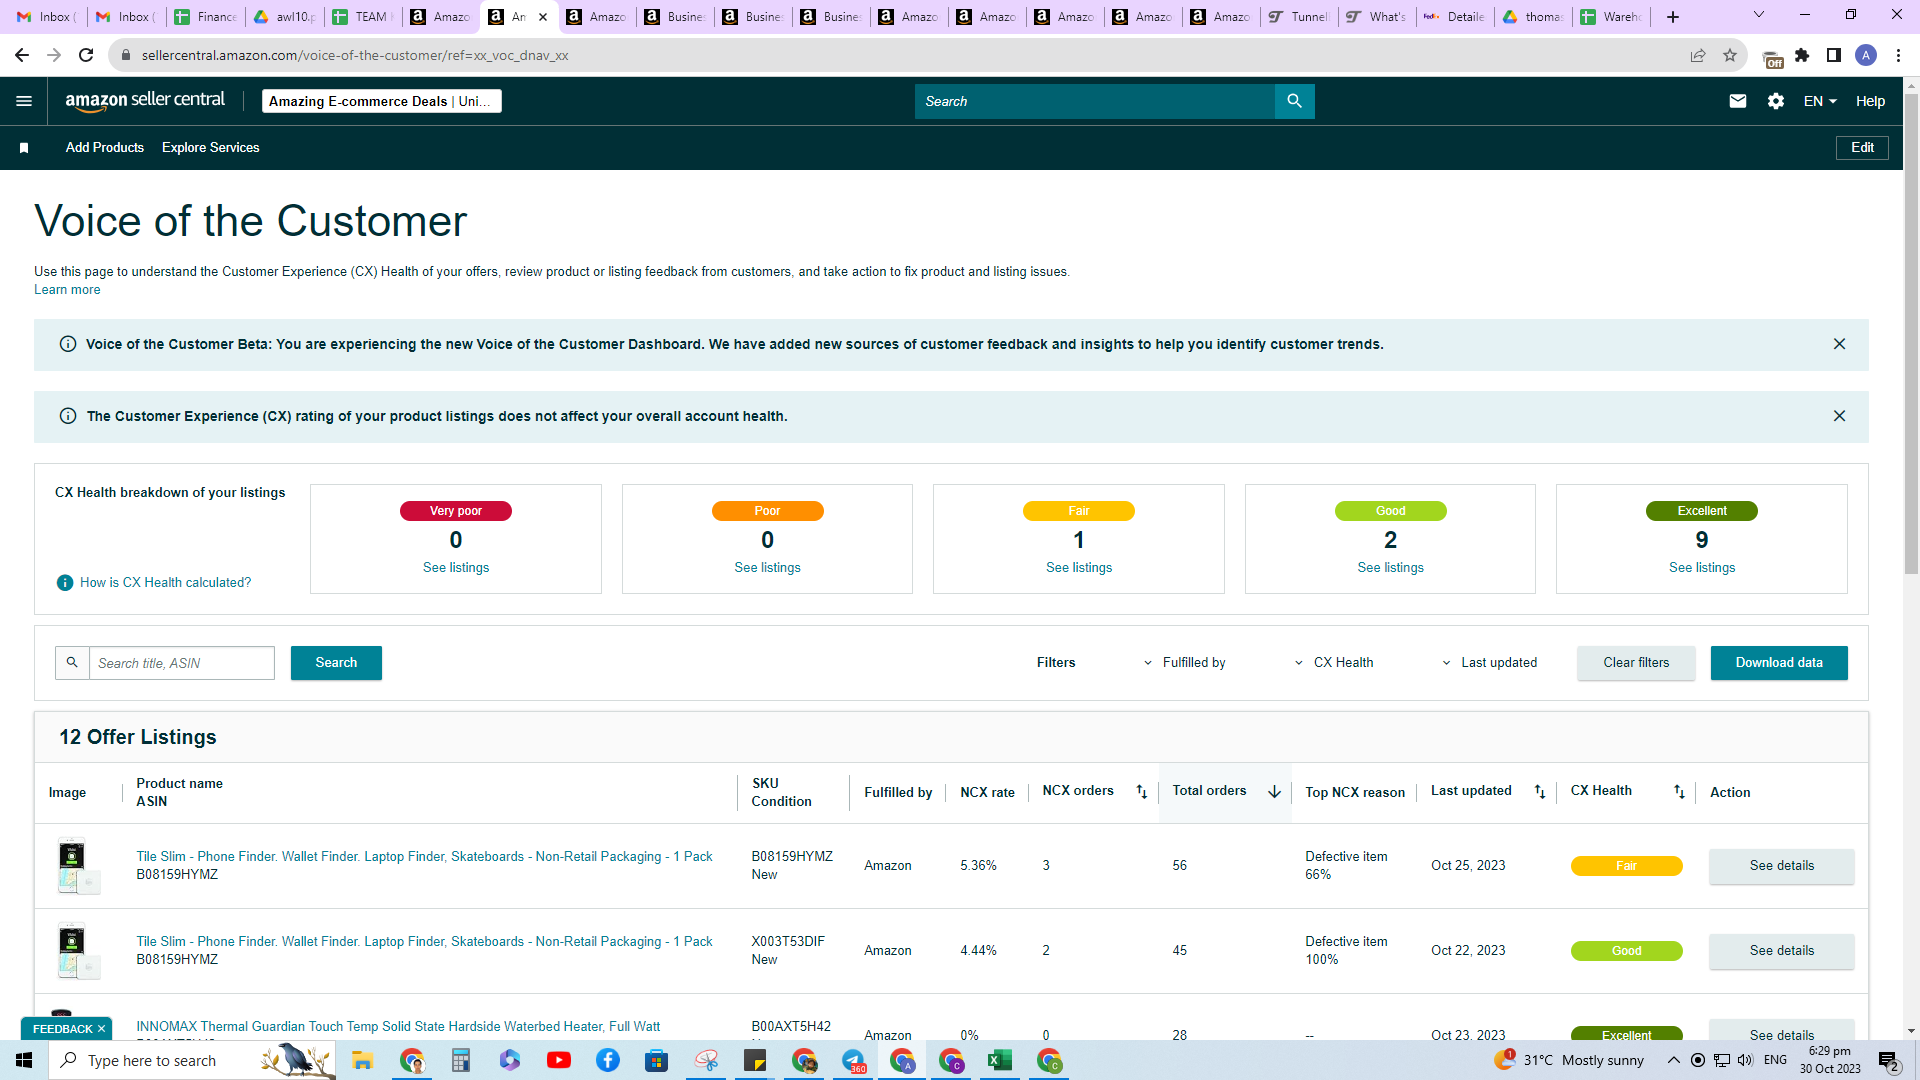Open the browser extensions puzzle icon

(x=1802, y=55)
